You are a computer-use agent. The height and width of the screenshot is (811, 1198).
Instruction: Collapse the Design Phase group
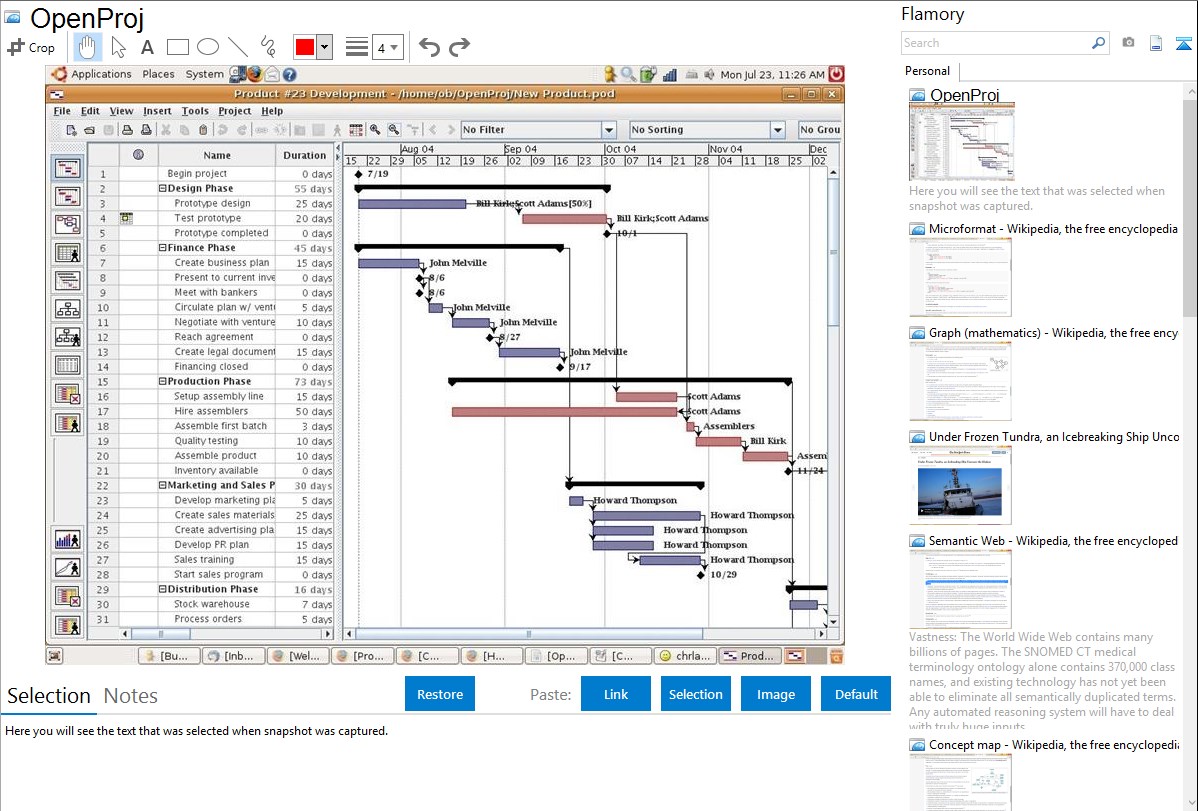[x=162, y=188]
